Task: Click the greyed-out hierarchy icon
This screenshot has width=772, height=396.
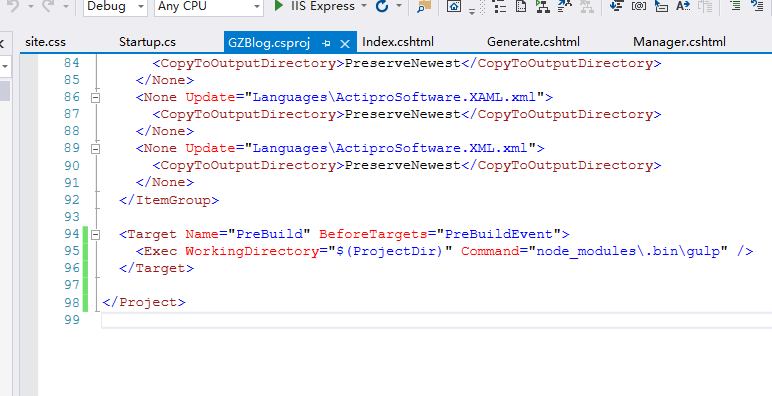Action: point(586,6)
